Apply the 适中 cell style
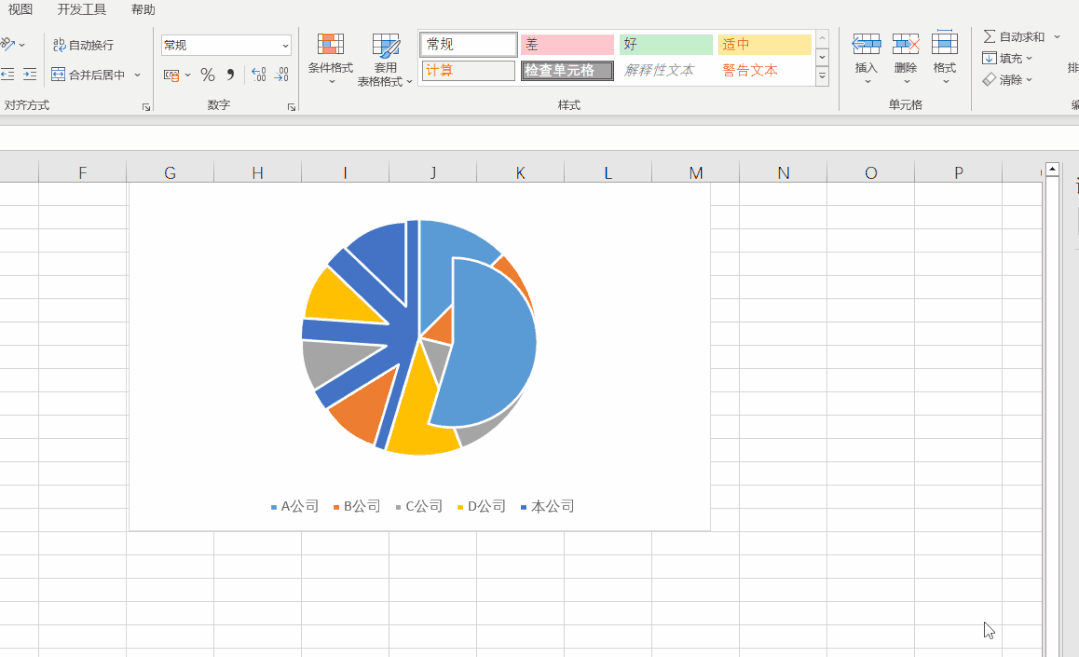This screenshot has height=657, width=1079. (x=765, y=45)
